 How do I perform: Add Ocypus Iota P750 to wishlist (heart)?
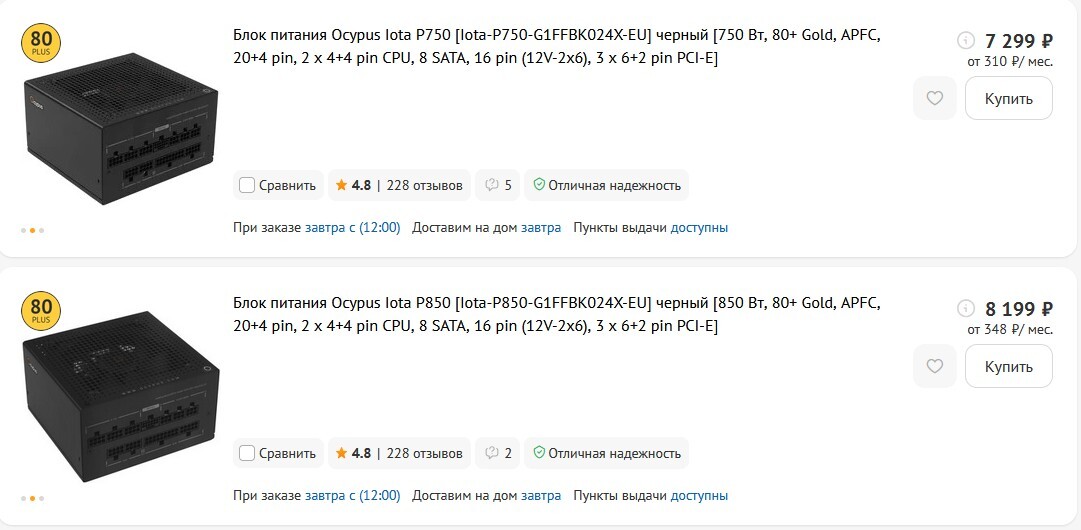point(934,98)
